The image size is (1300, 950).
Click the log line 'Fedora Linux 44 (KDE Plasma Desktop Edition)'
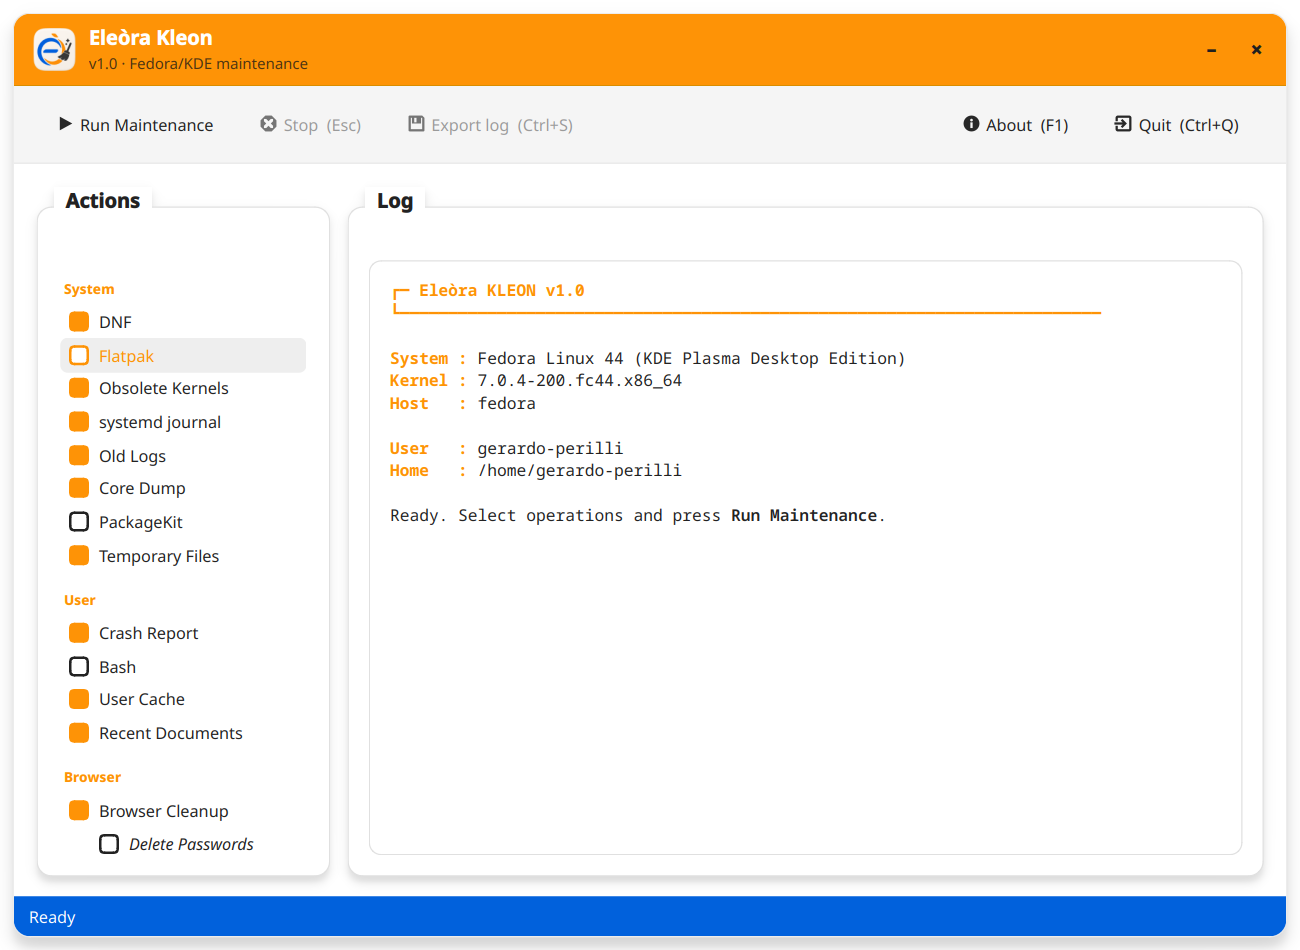(x=691, y=358)
